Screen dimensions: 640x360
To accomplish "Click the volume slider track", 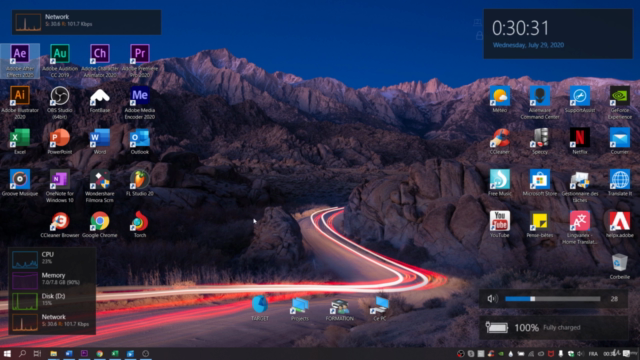I will click(x=552, y=299).
